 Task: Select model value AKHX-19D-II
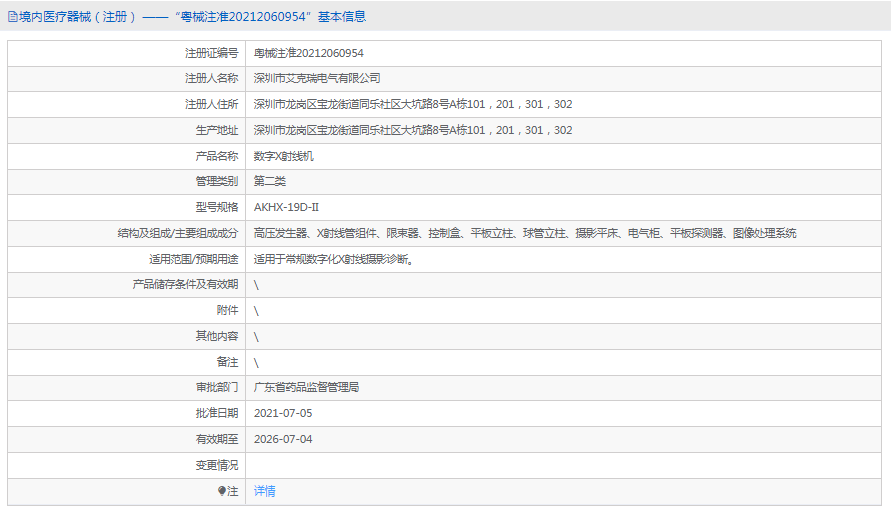(x=286, y=207)
